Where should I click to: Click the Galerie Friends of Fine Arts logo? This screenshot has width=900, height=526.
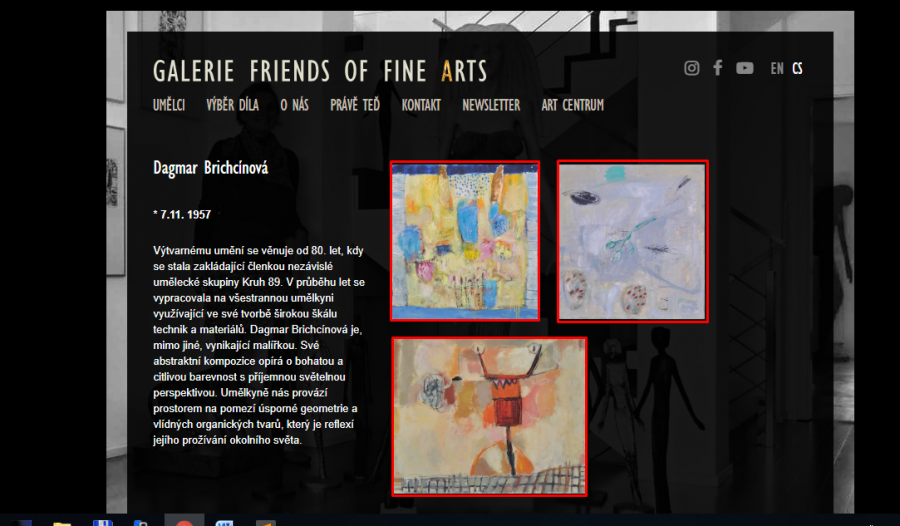320,71
